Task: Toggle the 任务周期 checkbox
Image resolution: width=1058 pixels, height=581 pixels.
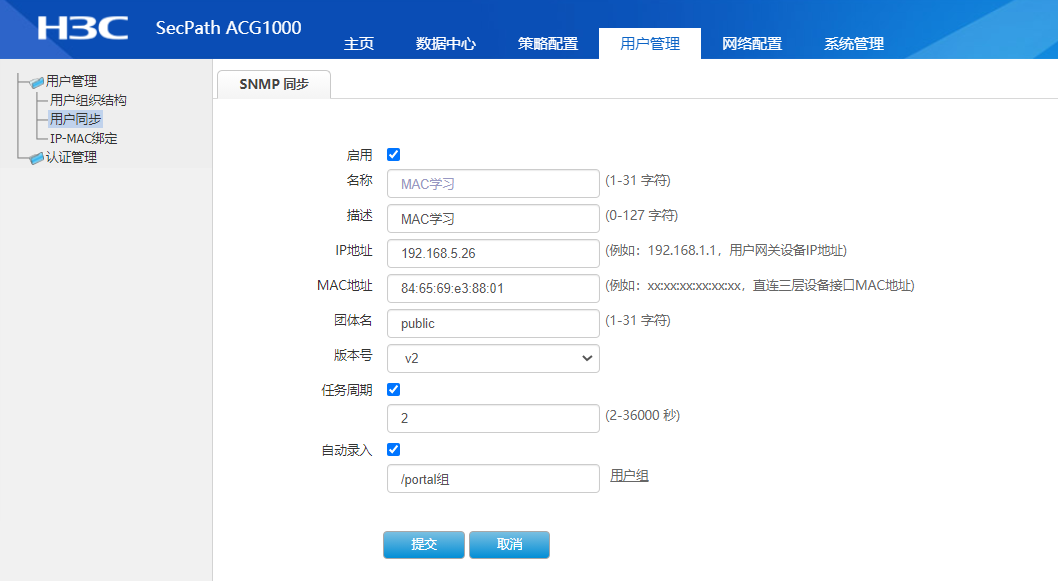Action: (x=393, y=389)
